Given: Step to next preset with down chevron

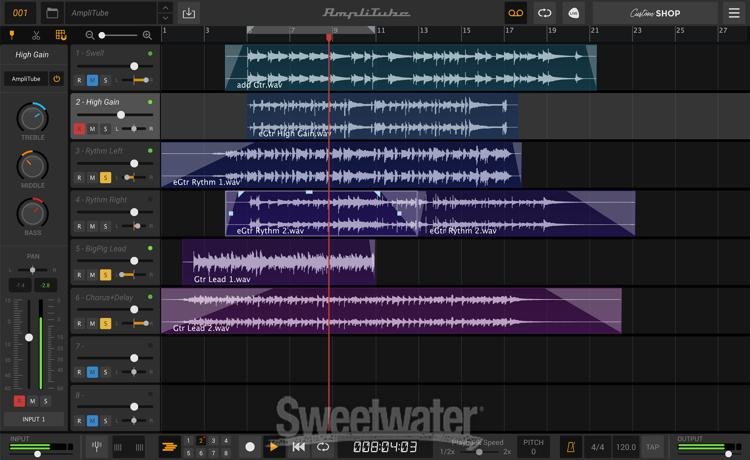Looking at the screenshot, I should pyautogui.click(x=165, y=18).
